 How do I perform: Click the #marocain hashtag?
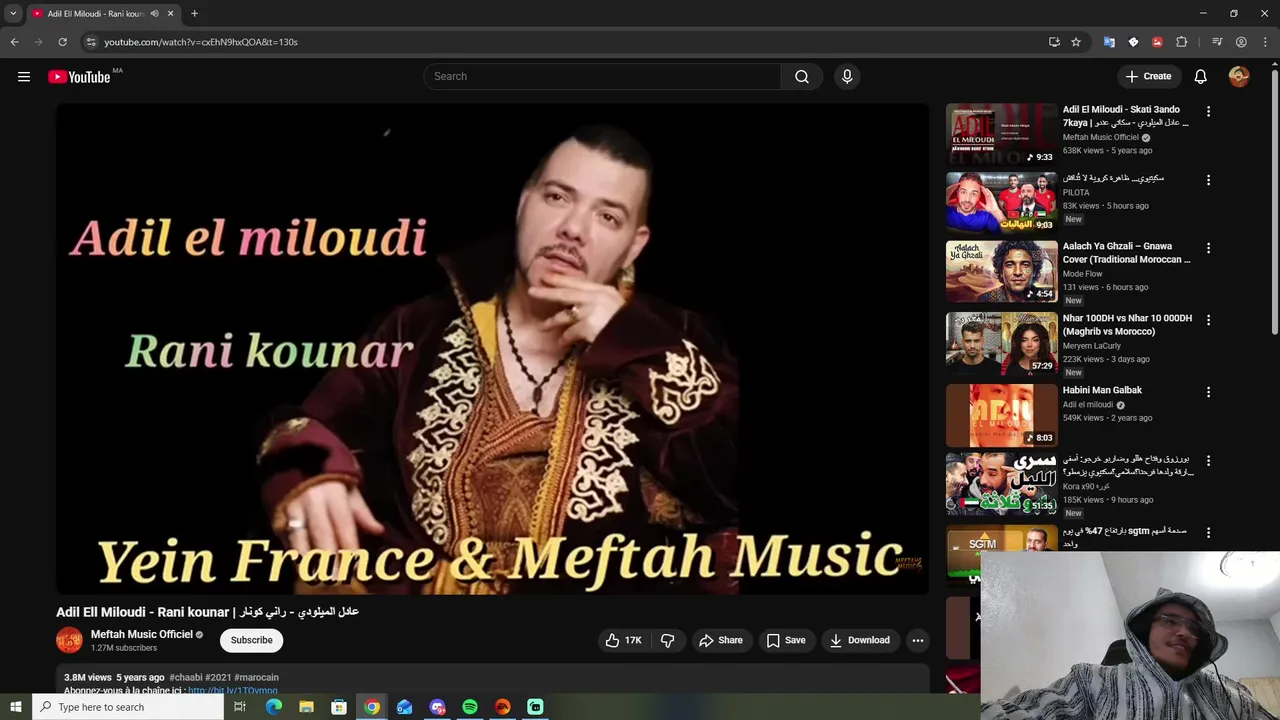pos(256,677)
